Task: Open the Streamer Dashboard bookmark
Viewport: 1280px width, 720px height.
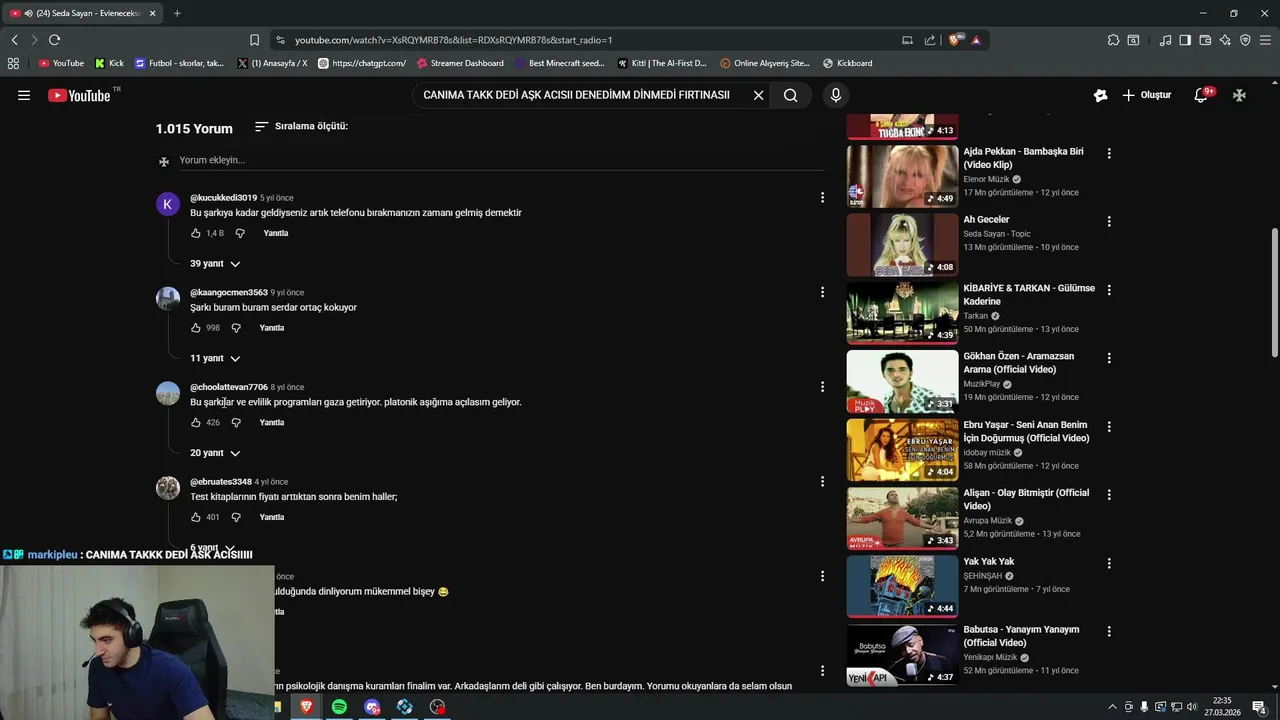Action: tap(460, 63)
